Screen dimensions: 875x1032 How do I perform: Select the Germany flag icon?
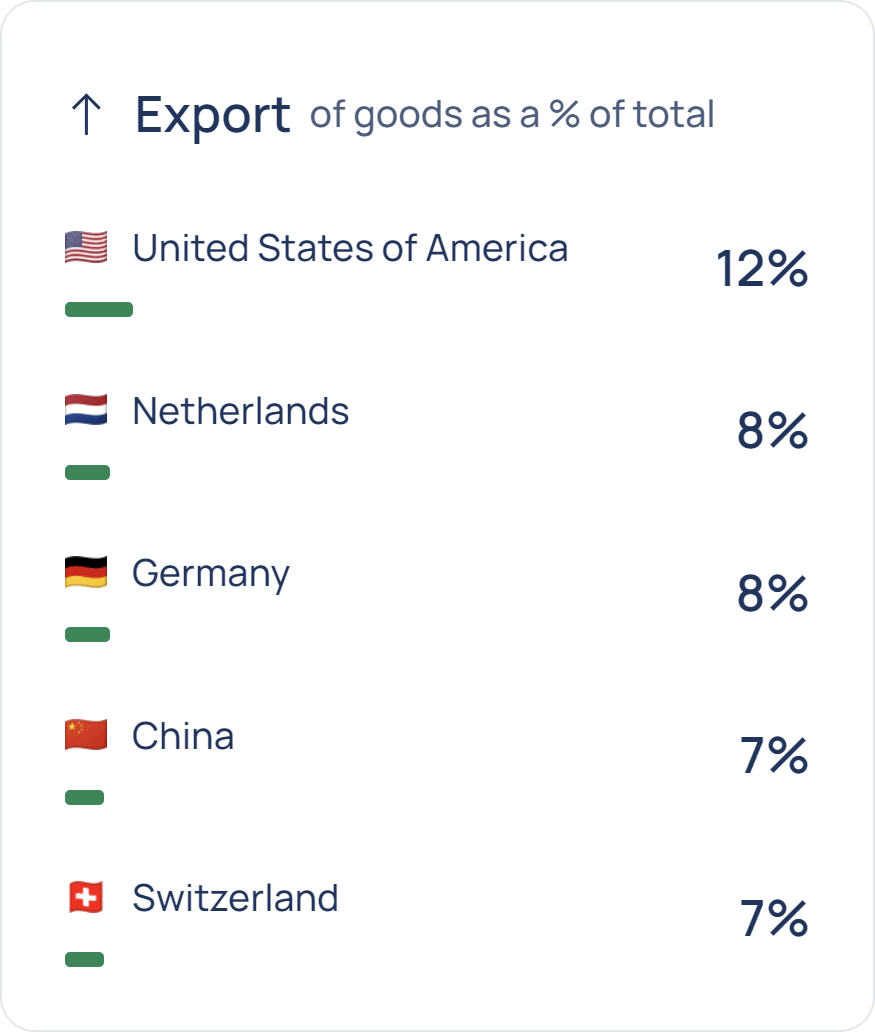[x=86, y=573]
